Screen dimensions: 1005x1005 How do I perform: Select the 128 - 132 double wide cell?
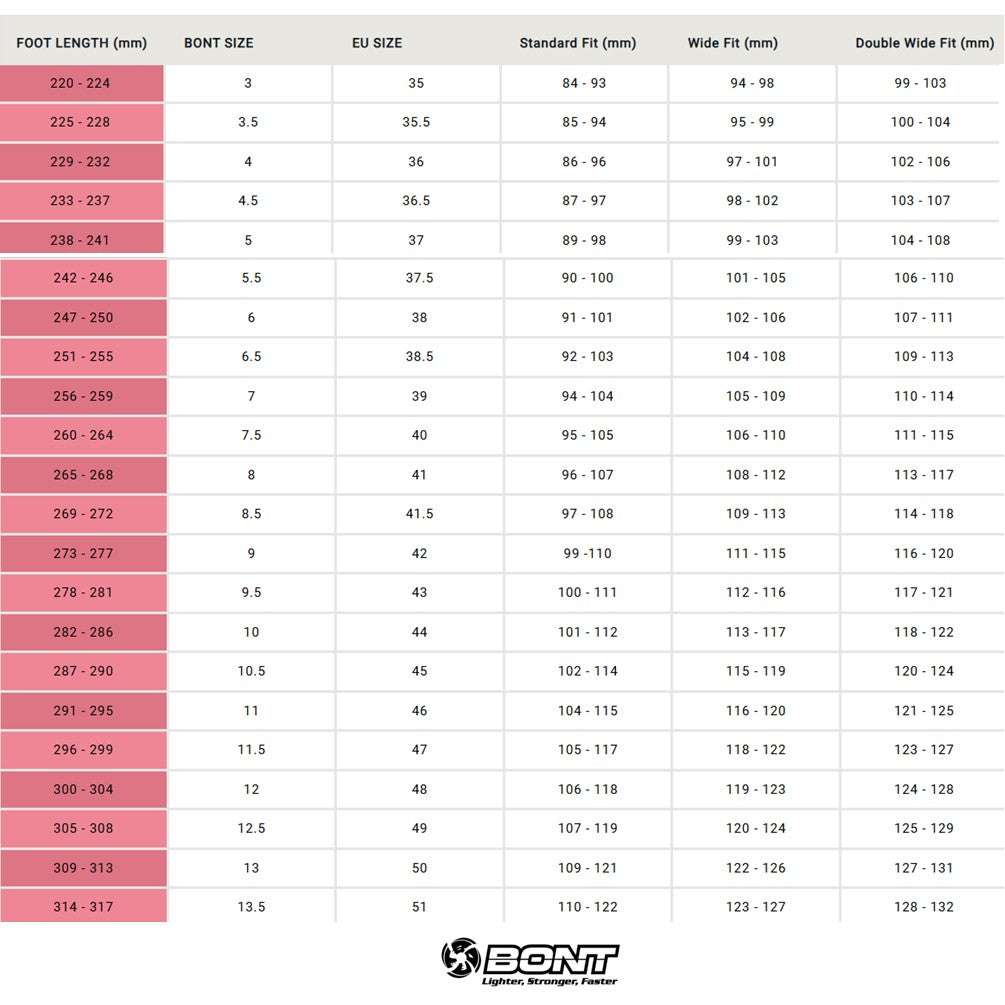[x=924, y=907]
